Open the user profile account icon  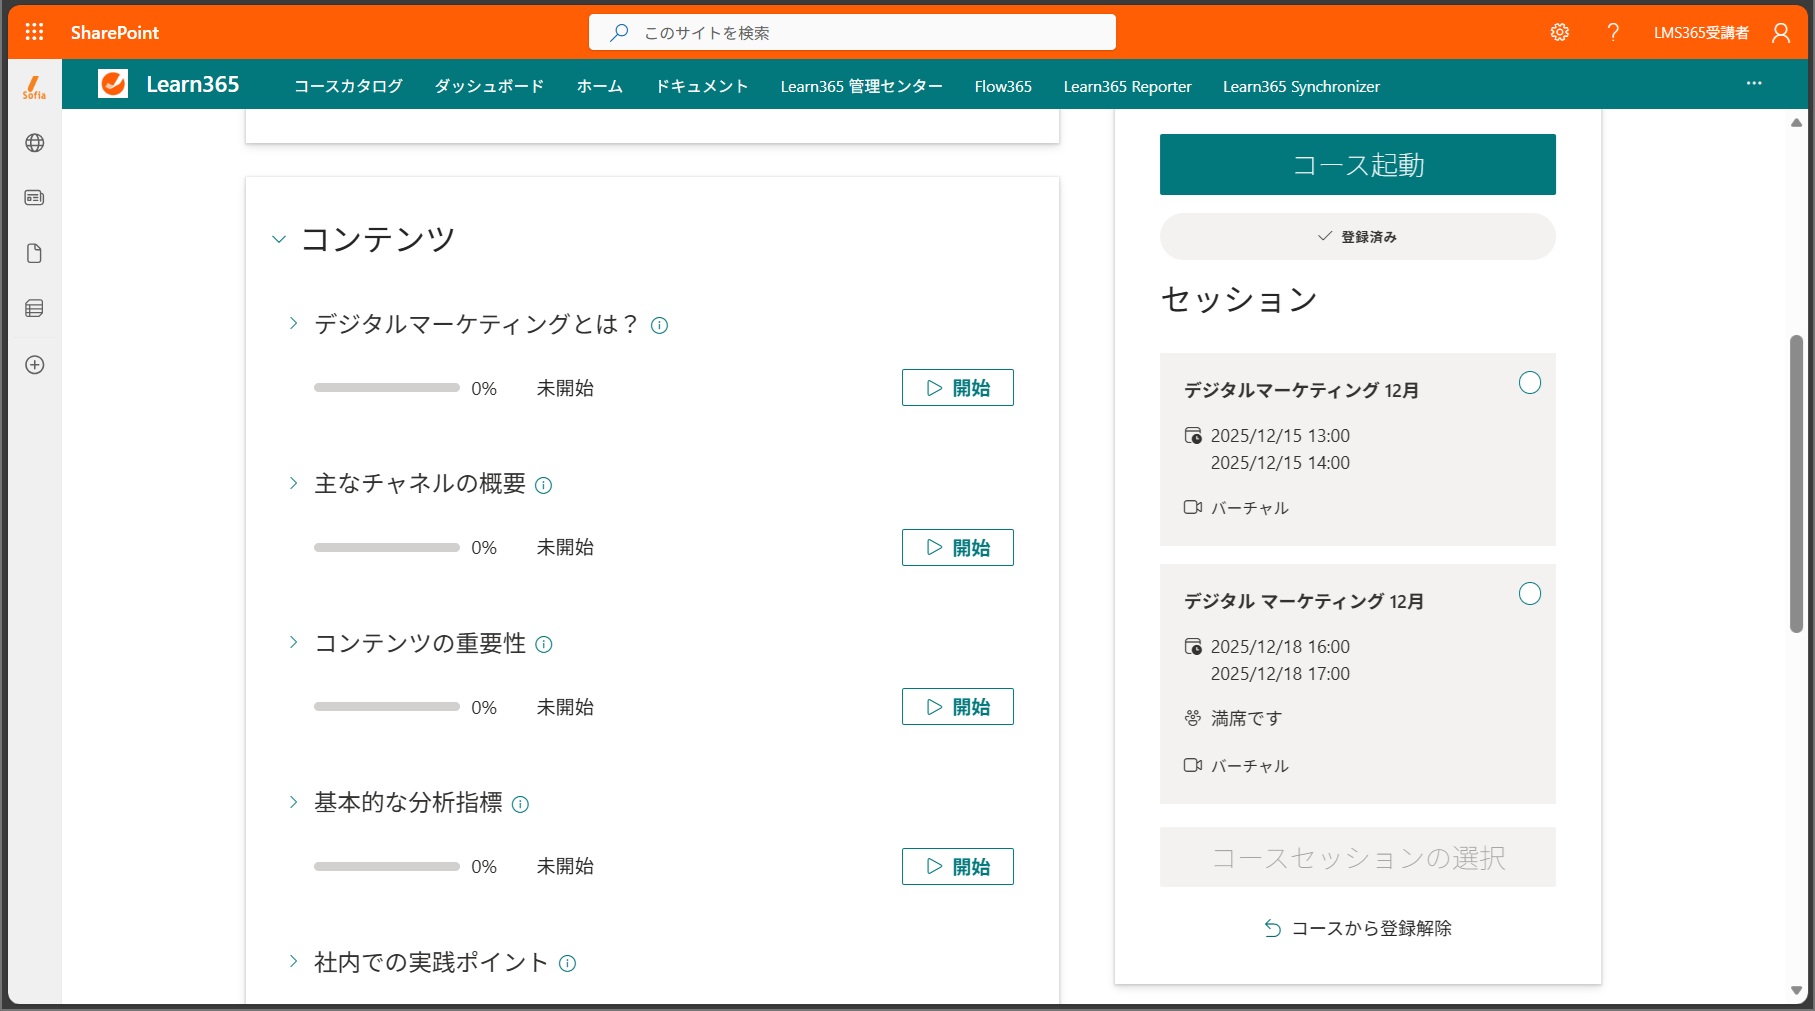pos(1781,32)
